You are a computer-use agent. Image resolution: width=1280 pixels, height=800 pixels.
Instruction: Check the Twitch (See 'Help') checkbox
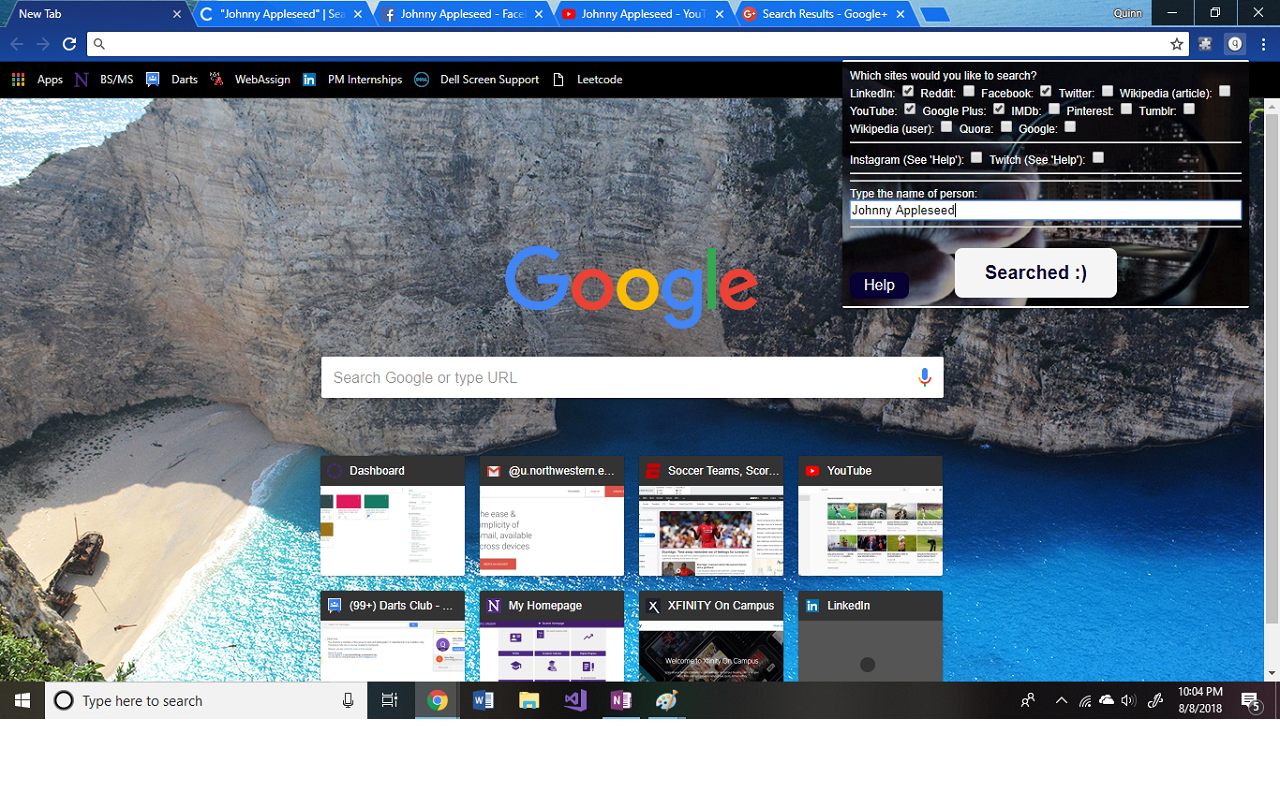point(1098,158)
